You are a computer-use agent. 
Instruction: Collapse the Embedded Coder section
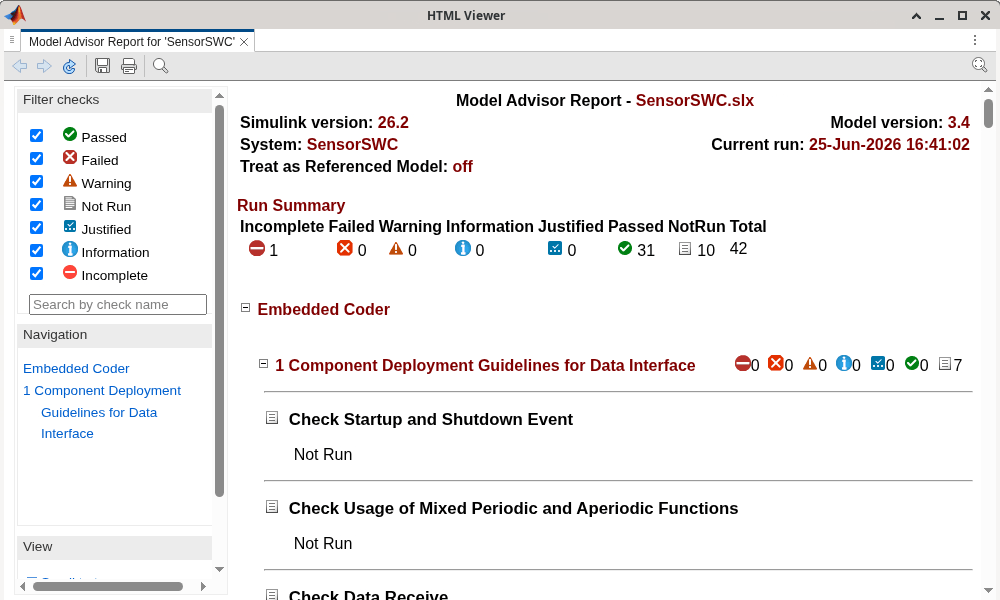point(245,308)
